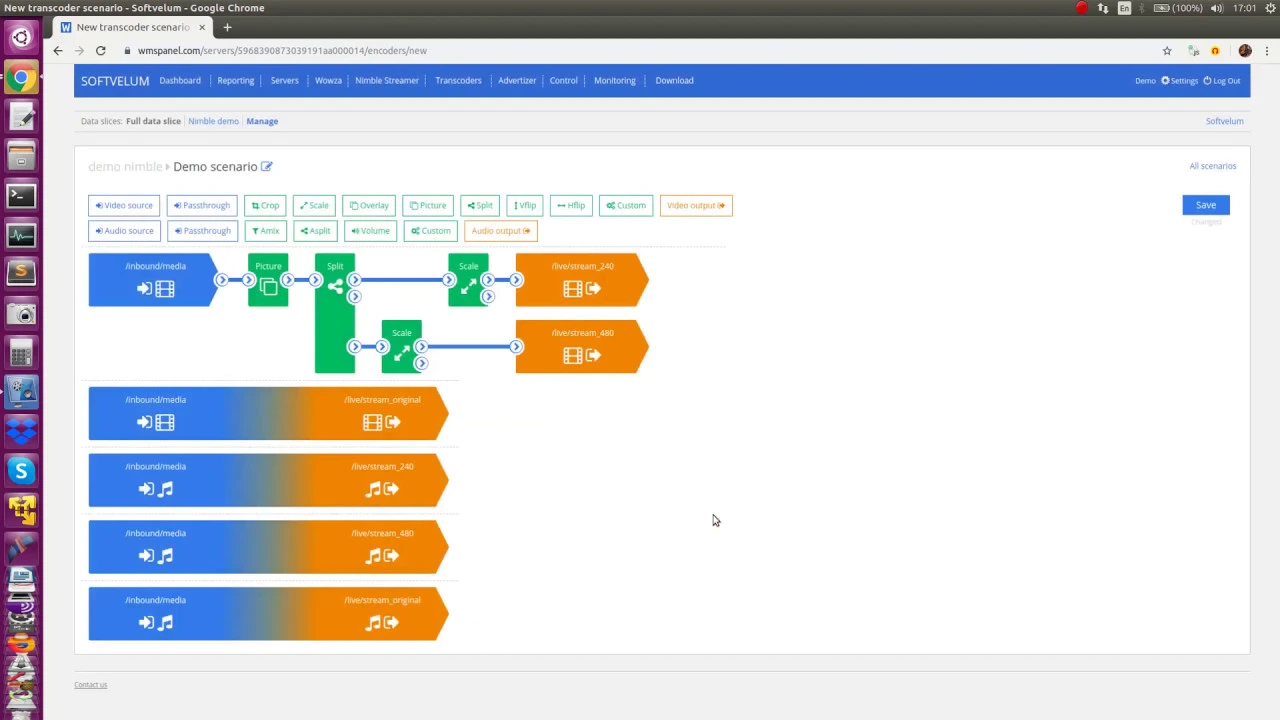Open the Terminal from Ubuntu launcher
This screenshot has height=720, width=1280.
21,196
